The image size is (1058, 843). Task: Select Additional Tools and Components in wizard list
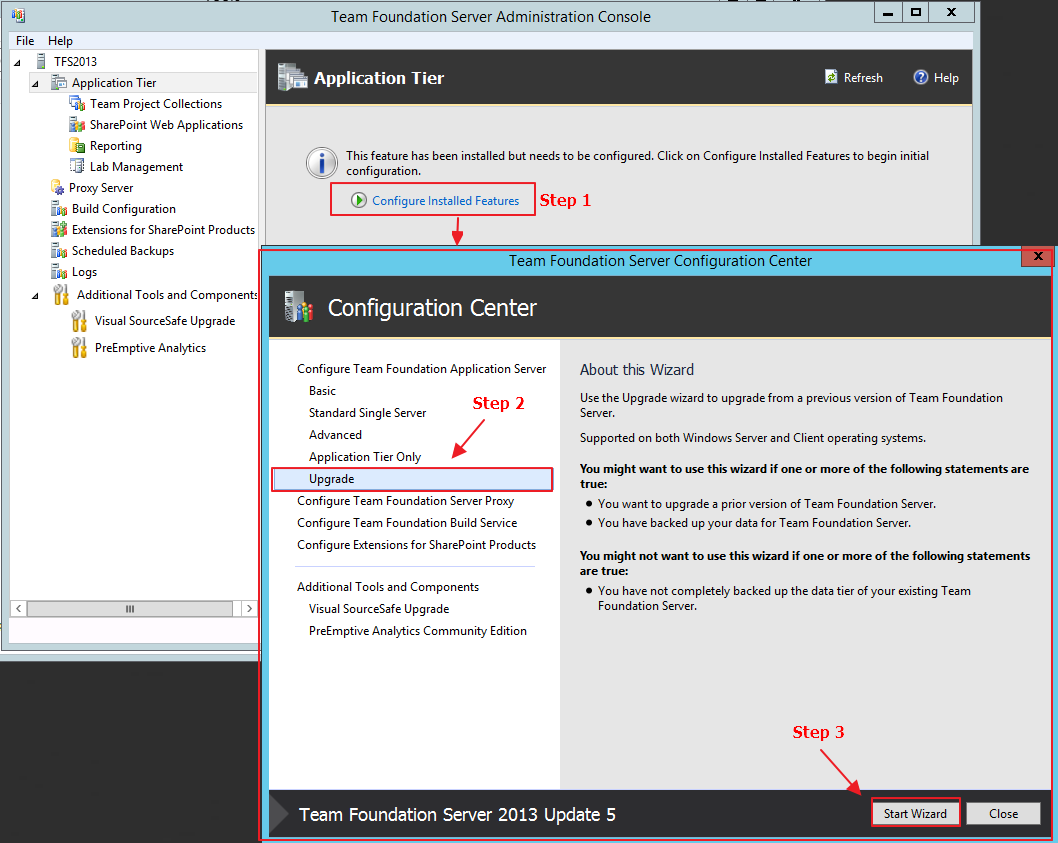pos(388,587)
